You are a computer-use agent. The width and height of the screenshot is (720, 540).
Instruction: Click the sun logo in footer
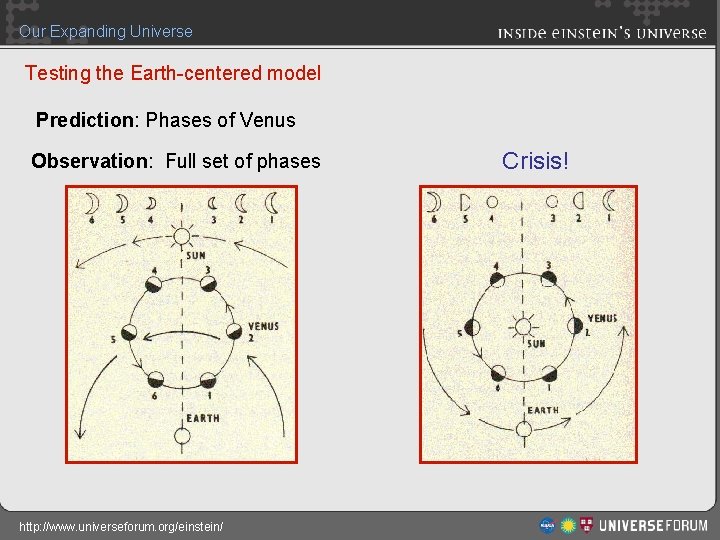click(568, 525)
